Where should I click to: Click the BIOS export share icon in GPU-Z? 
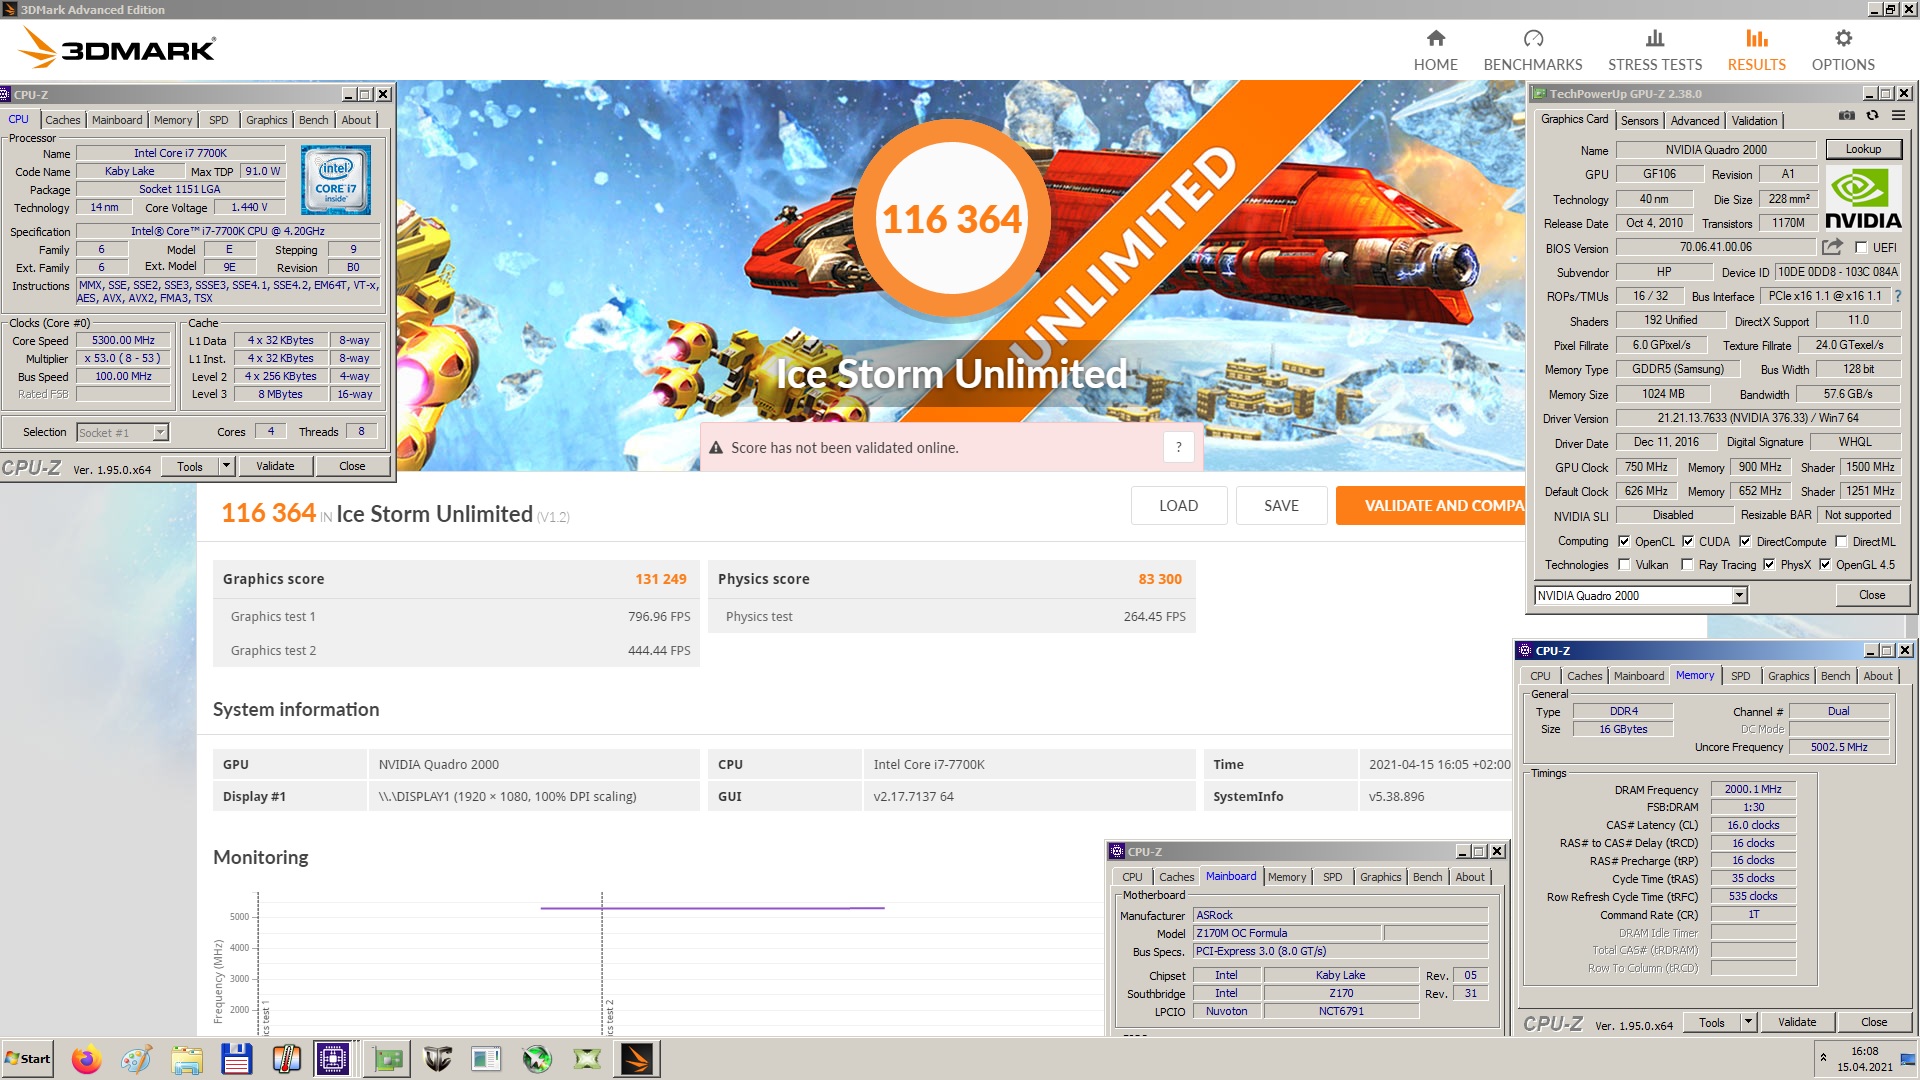[x=1832, y=247]
